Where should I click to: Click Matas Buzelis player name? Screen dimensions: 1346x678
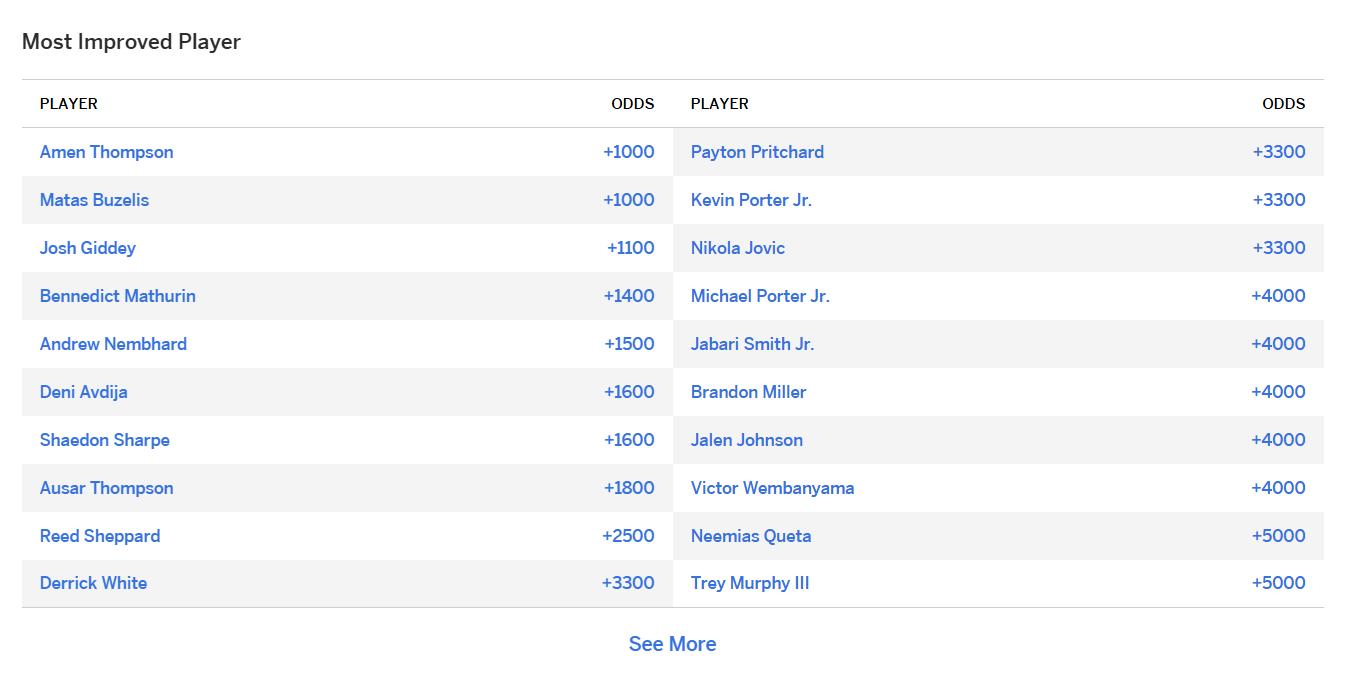point(94,200)
